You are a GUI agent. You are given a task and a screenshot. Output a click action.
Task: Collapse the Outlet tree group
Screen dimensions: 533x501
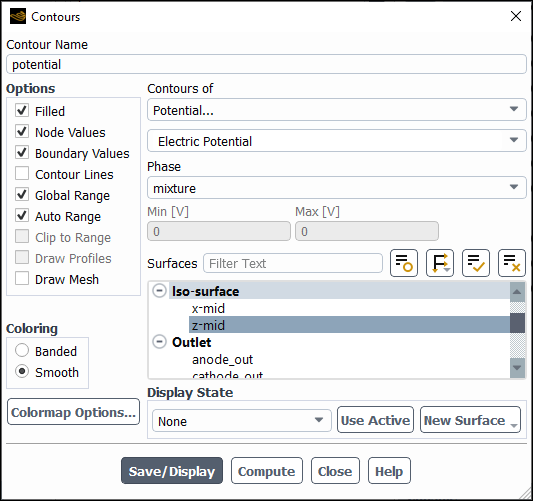click(x=159, y=342)
